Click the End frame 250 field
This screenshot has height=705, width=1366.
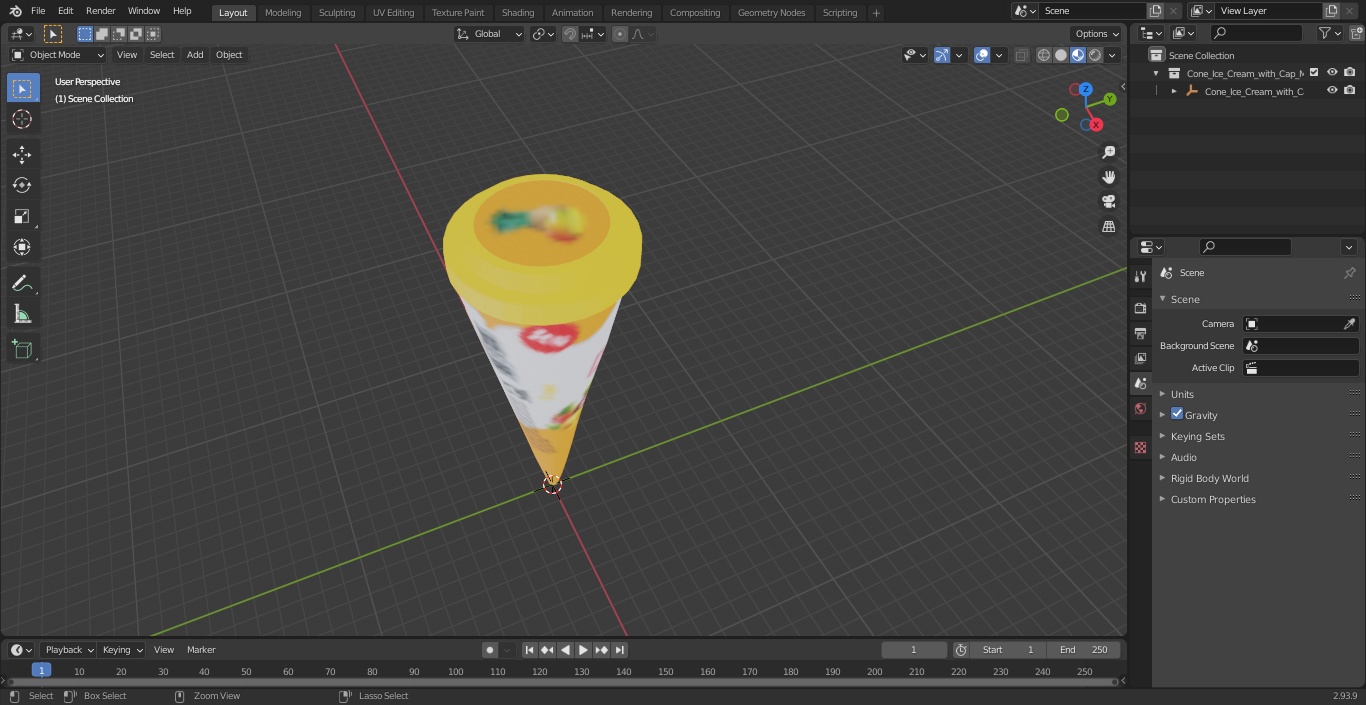[1084, 650]
